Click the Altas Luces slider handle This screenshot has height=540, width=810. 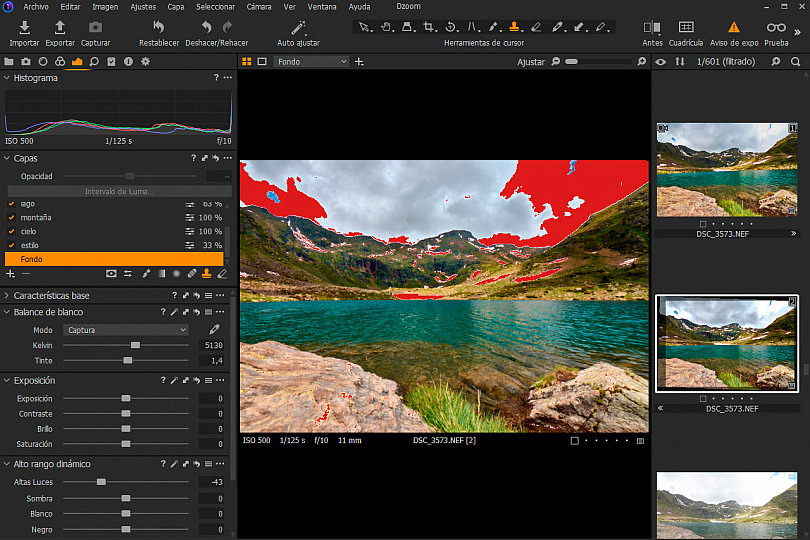(x=101, y=482)
